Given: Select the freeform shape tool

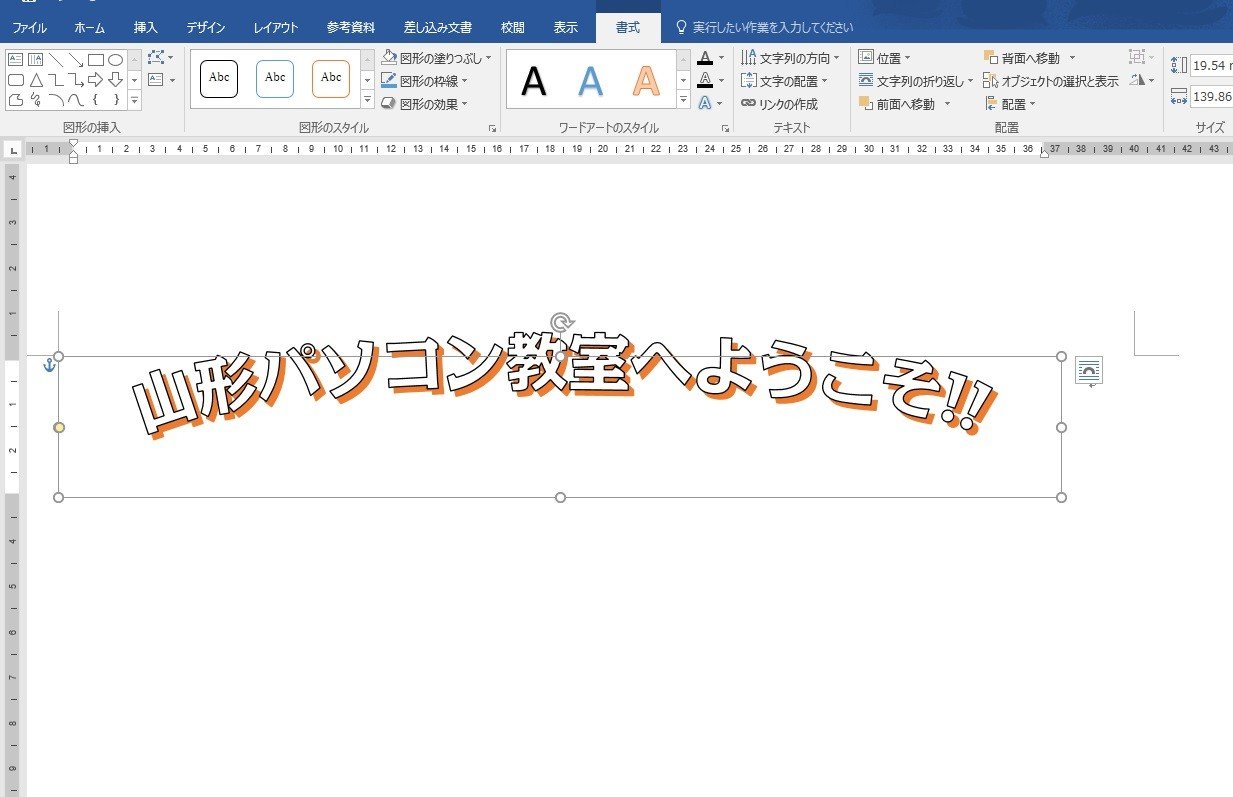Looking at the screenshot, I should [x=15, y=100].
